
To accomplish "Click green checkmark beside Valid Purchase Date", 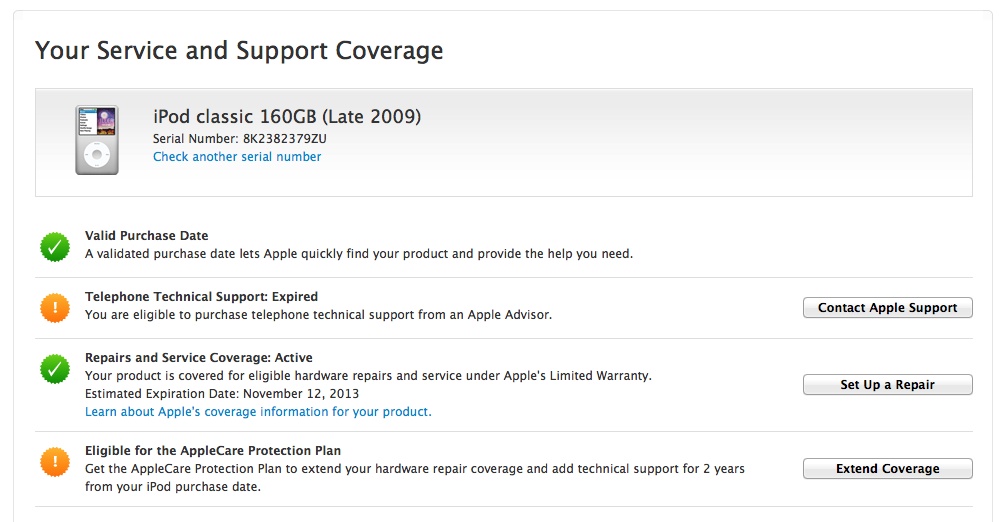I will tap(55, 246).
